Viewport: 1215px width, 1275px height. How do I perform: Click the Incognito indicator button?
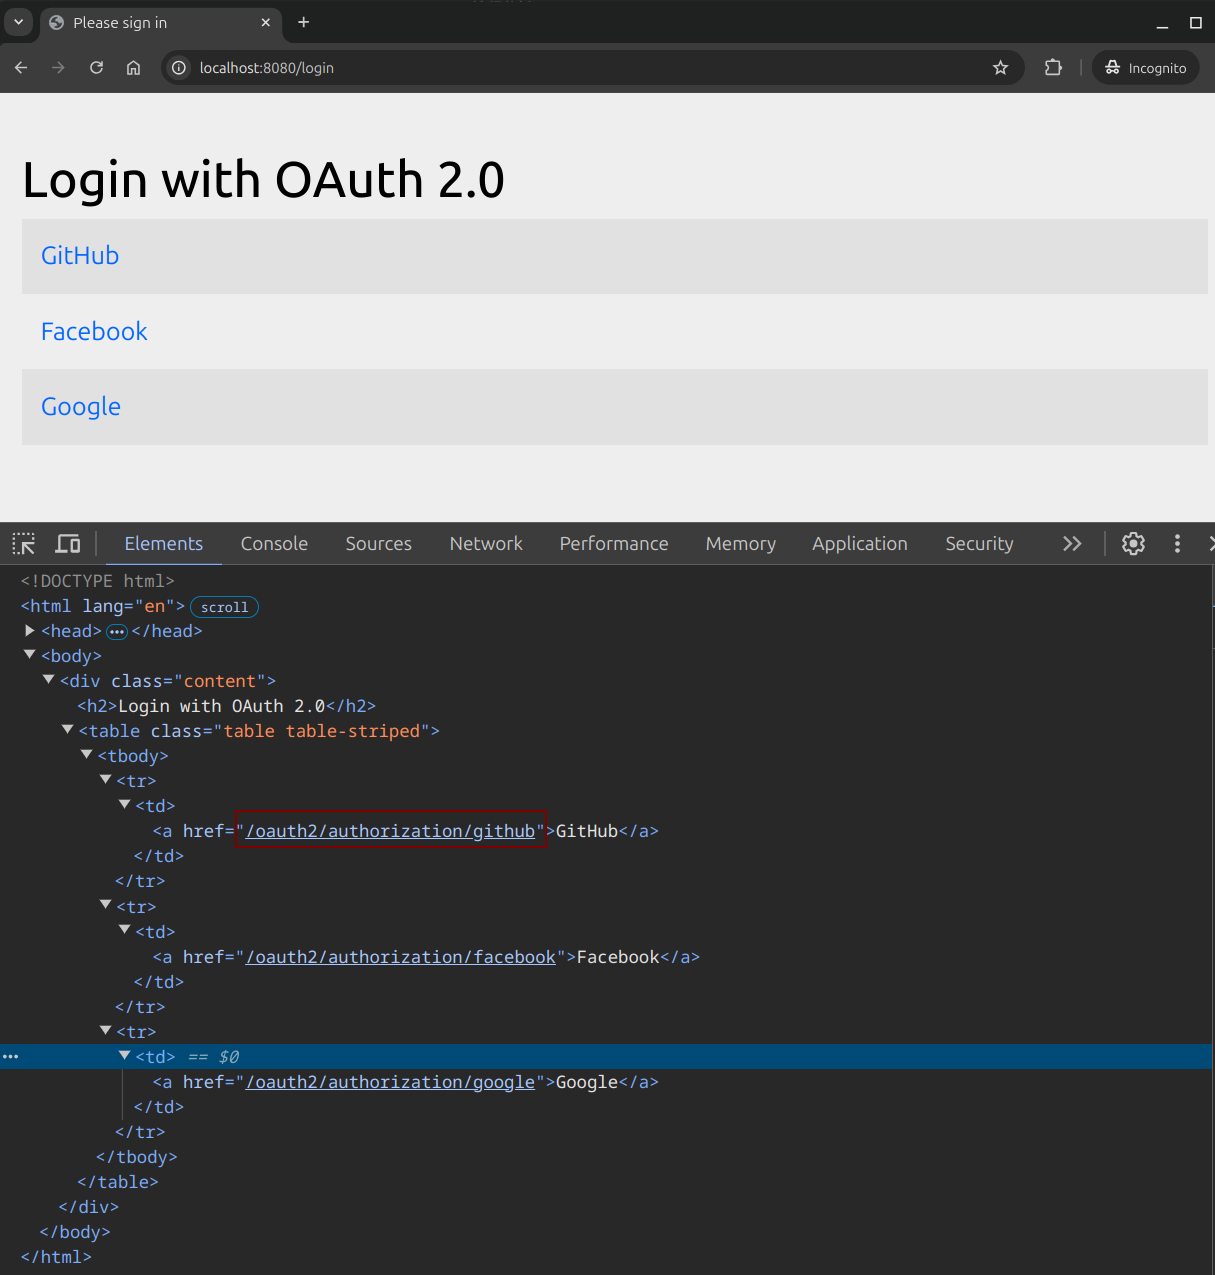(x=1146, y=68)
